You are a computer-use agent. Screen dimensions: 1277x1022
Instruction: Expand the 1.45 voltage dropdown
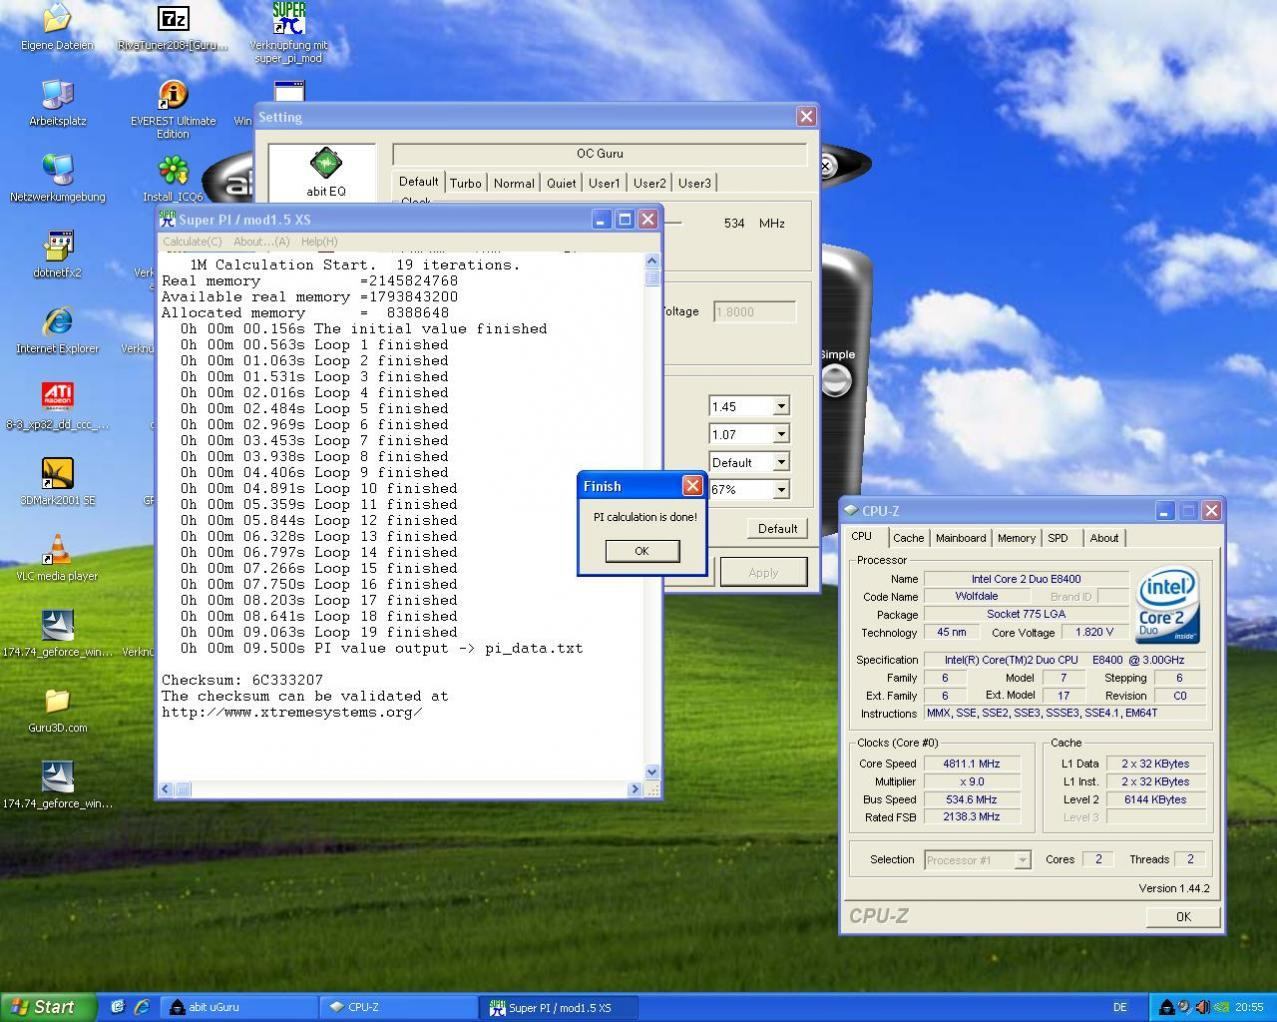tap(781, 406)
